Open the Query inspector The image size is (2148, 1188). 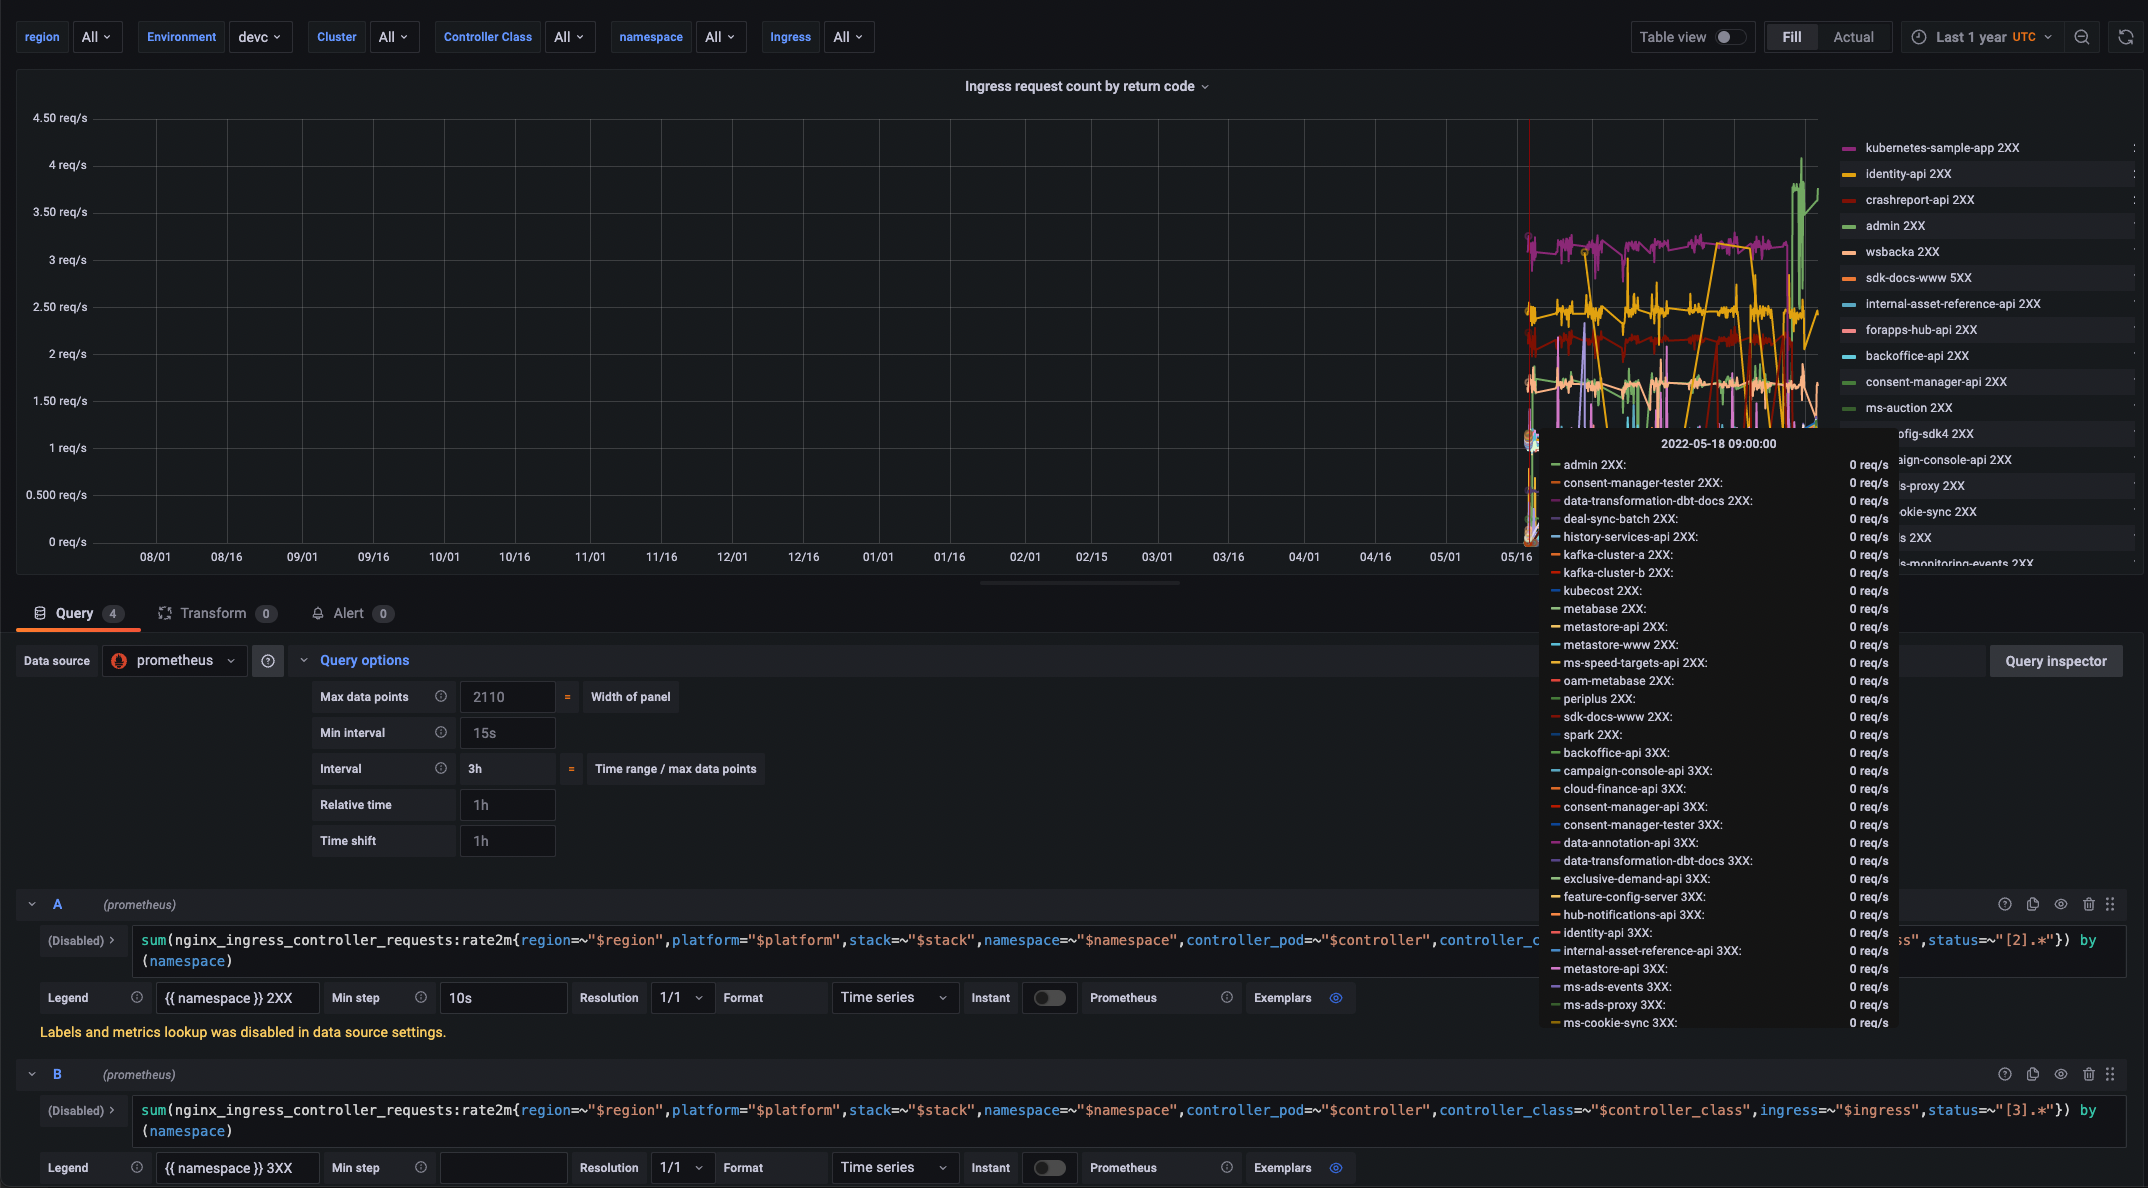click(x=2056, y=660)
